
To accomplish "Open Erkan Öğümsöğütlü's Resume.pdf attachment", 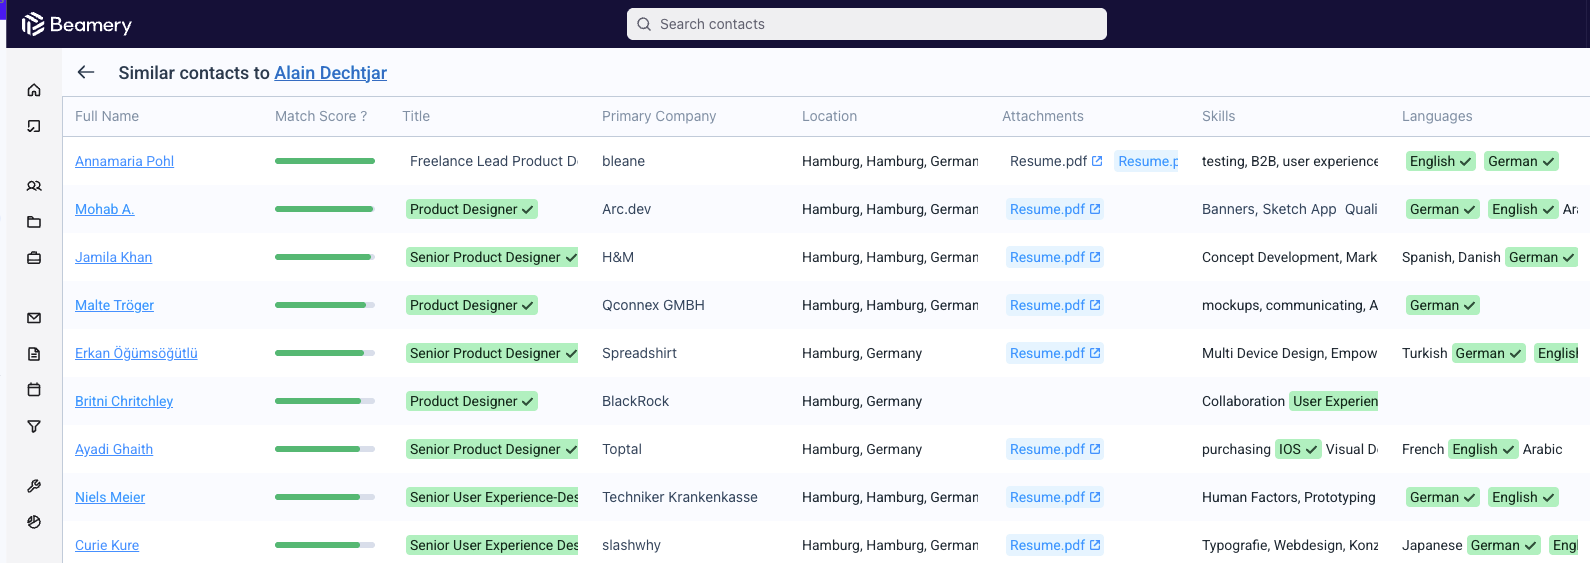I will point(1055,353).
